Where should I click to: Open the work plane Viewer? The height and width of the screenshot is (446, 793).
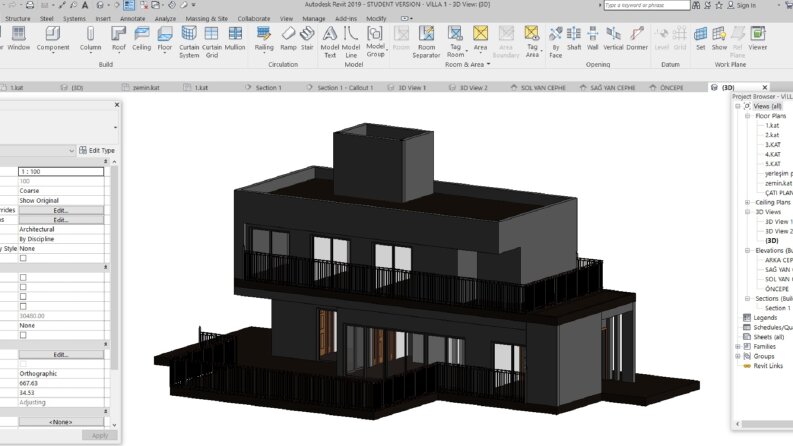758,38
